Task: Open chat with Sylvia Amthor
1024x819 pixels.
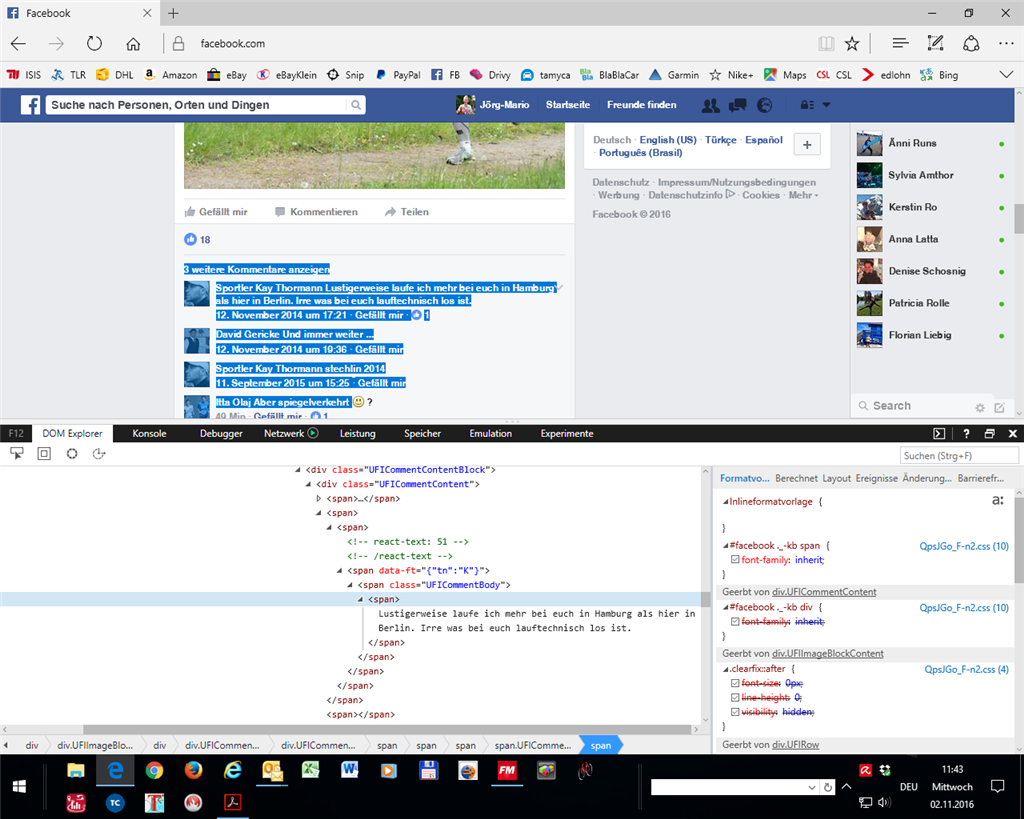Action: pos(931,175)
